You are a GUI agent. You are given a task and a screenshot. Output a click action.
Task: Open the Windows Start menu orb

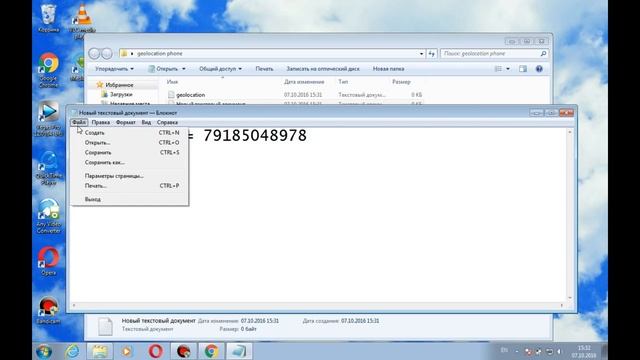pyautogui.click(x=44, y=351)
